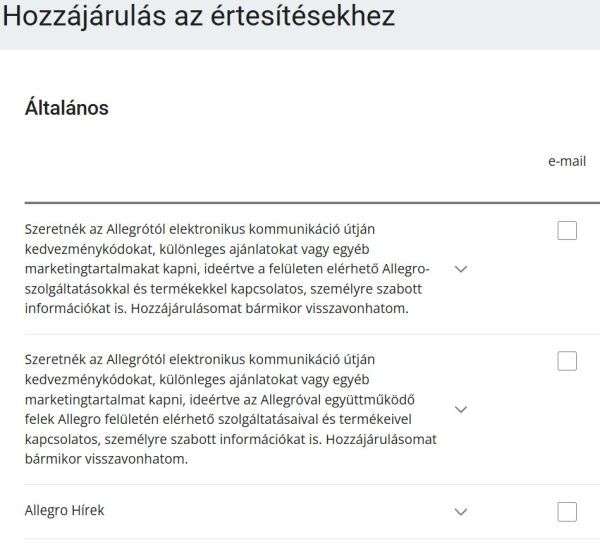Click the Általános section heading

(66, 108)
